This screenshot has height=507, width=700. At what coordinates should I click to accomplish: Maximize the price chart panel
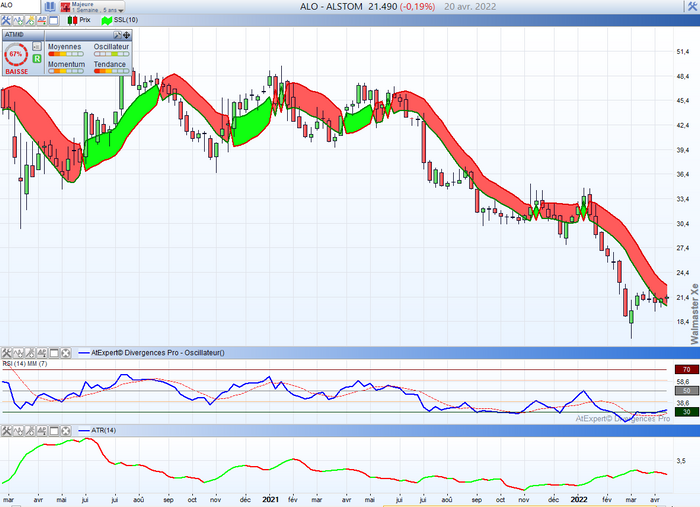54,20
